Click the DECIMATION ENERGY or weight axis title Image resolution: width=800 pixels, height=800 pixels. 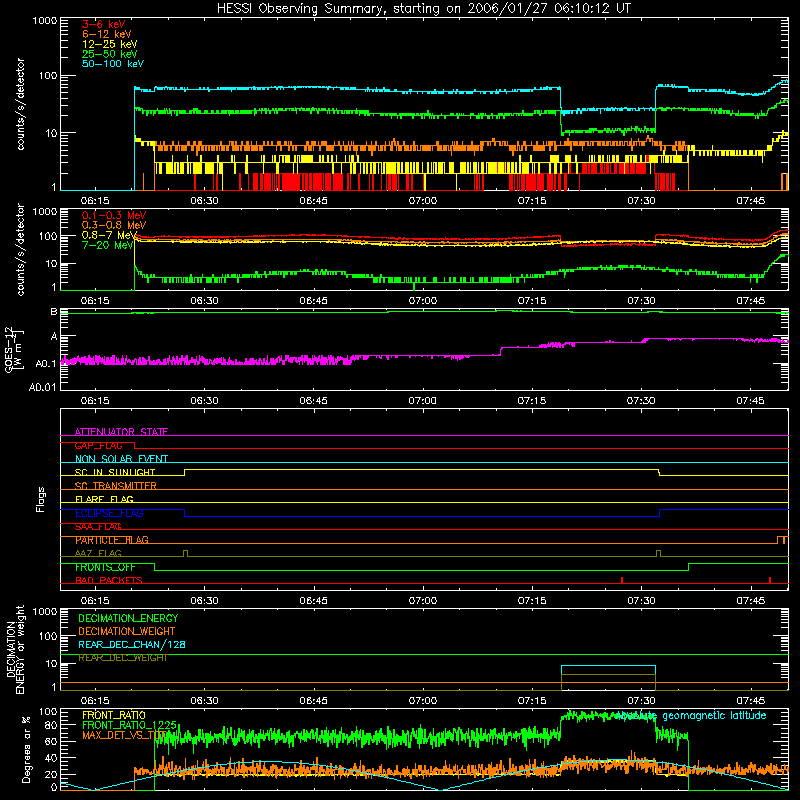click(15, 649)
